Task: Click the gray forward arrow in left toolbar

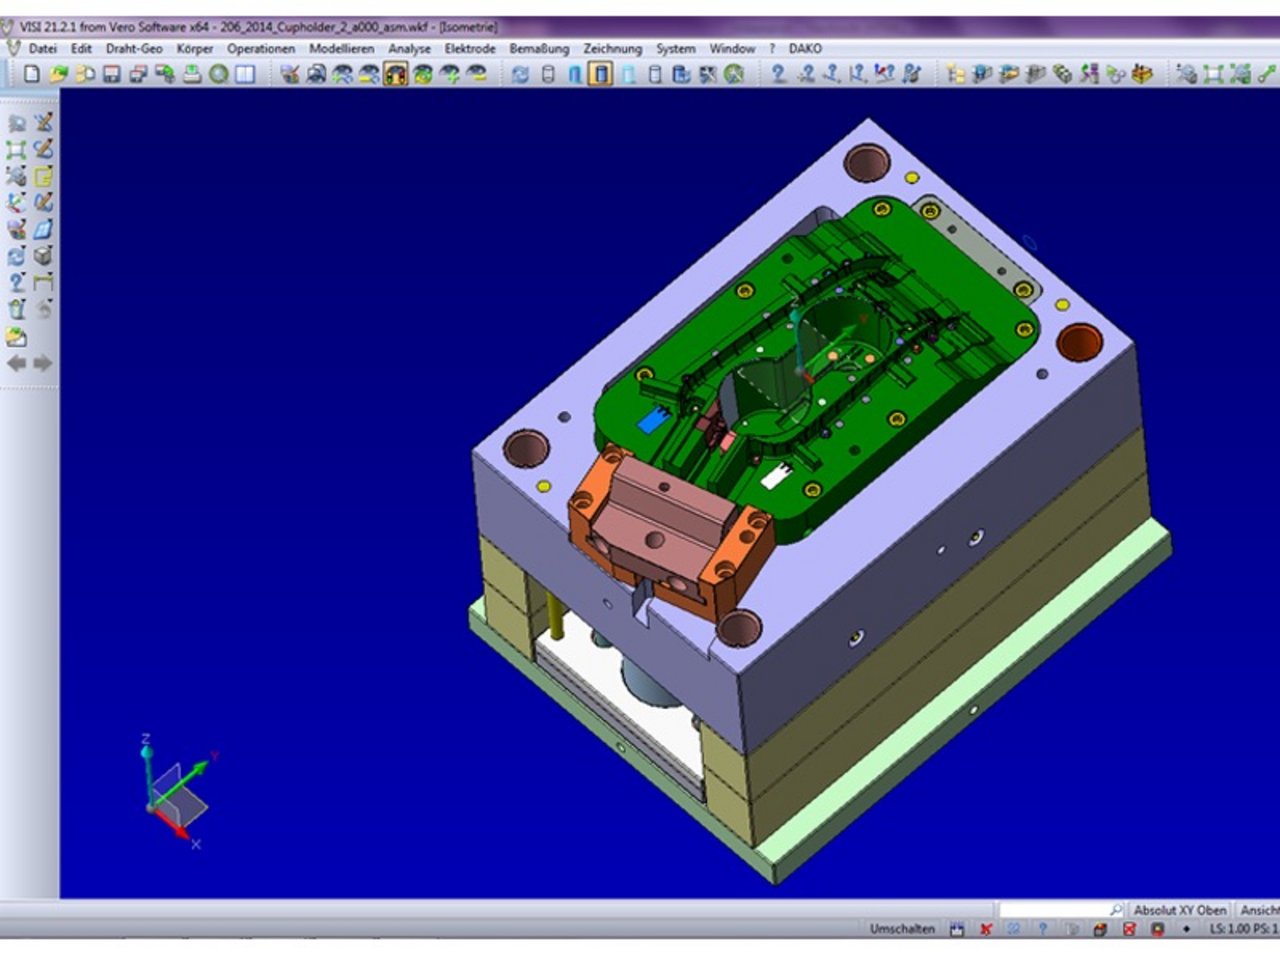Action: pyautogui.click(x=43, y=363)
